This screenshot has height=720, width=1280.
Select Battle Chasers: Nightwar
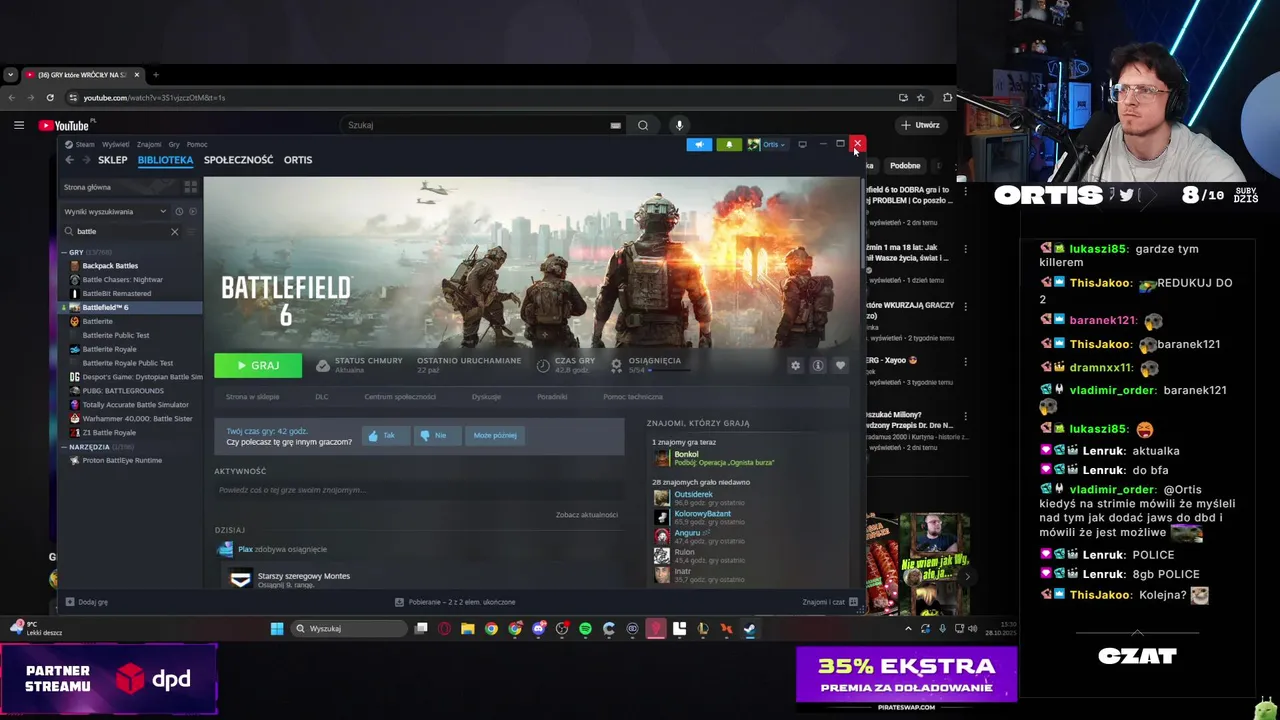coord(122,280)
